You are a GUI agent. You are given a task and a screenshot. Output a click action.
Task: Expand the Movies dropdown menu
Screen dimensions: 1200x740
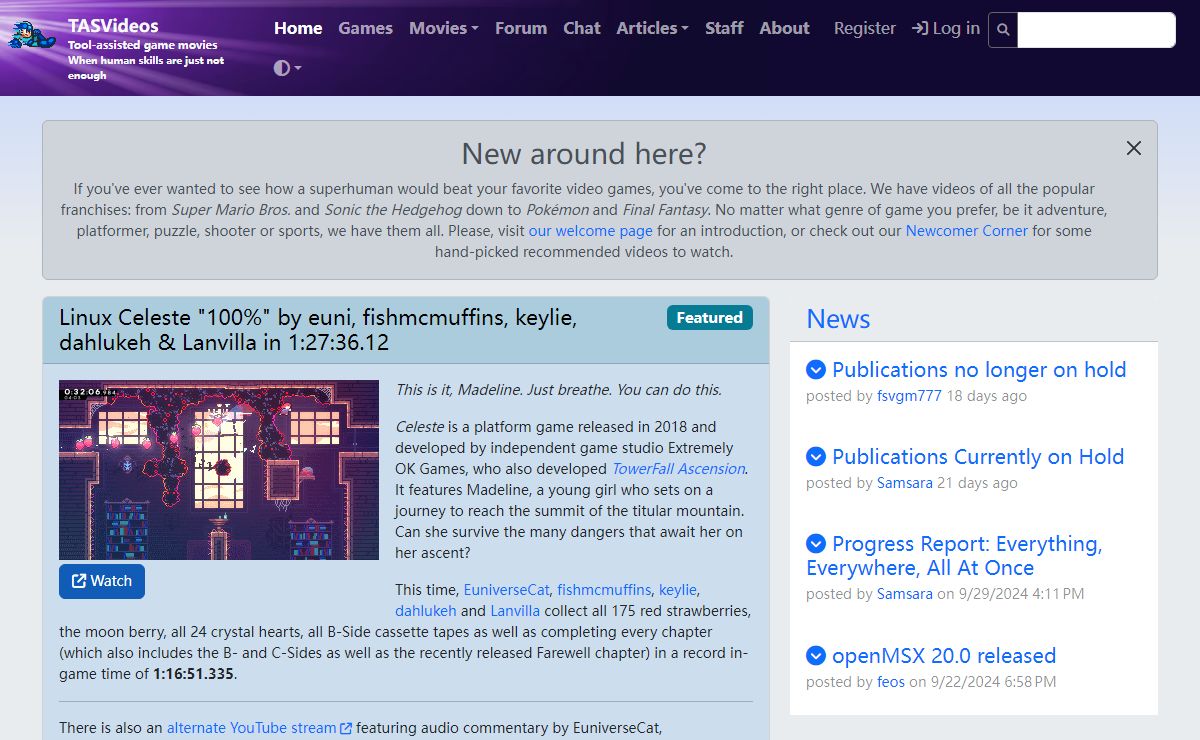[443, 28]
